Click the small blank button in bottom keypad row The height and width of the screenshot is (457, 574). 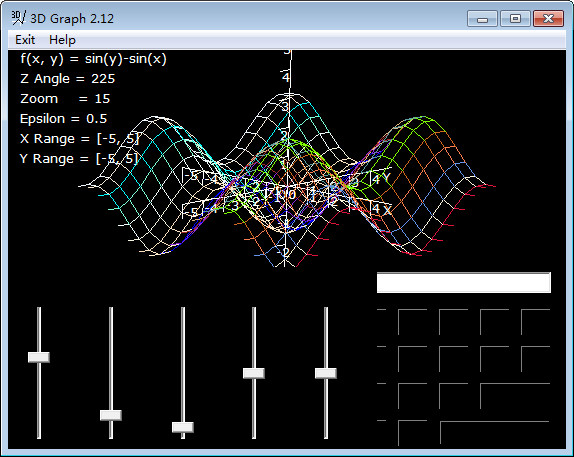pyautogui.click(x=413, y=434)
